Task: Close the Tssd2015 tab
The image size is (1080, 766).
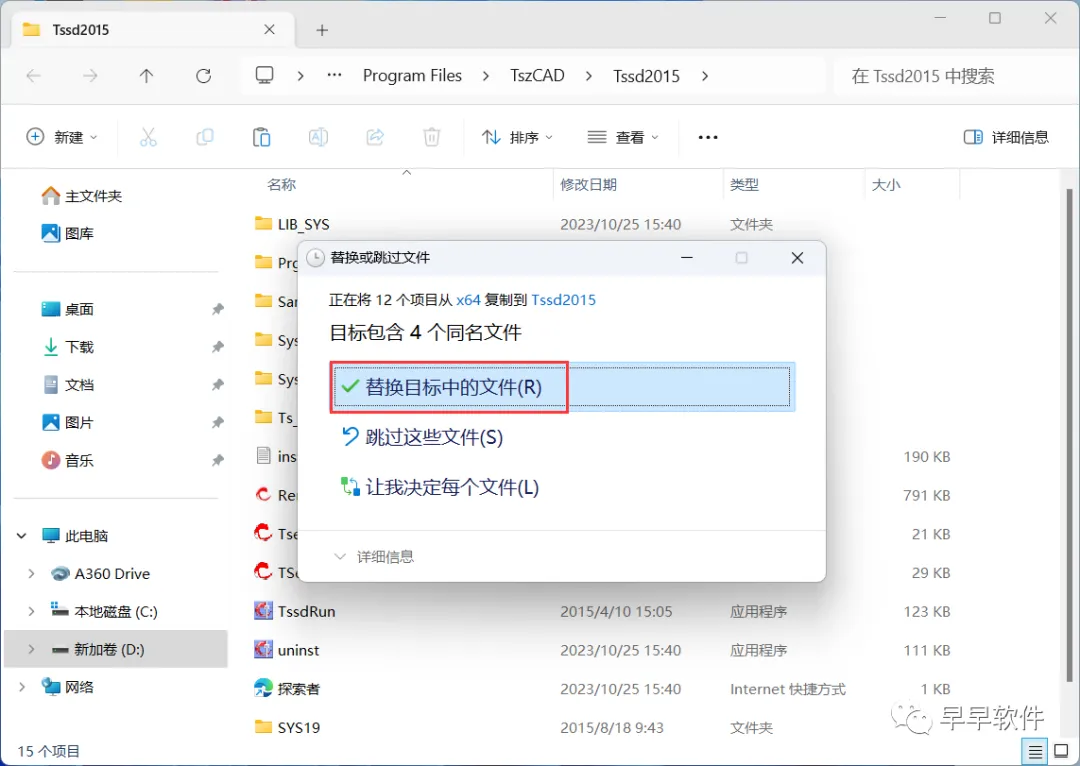Action: click(x=269, y=30)
